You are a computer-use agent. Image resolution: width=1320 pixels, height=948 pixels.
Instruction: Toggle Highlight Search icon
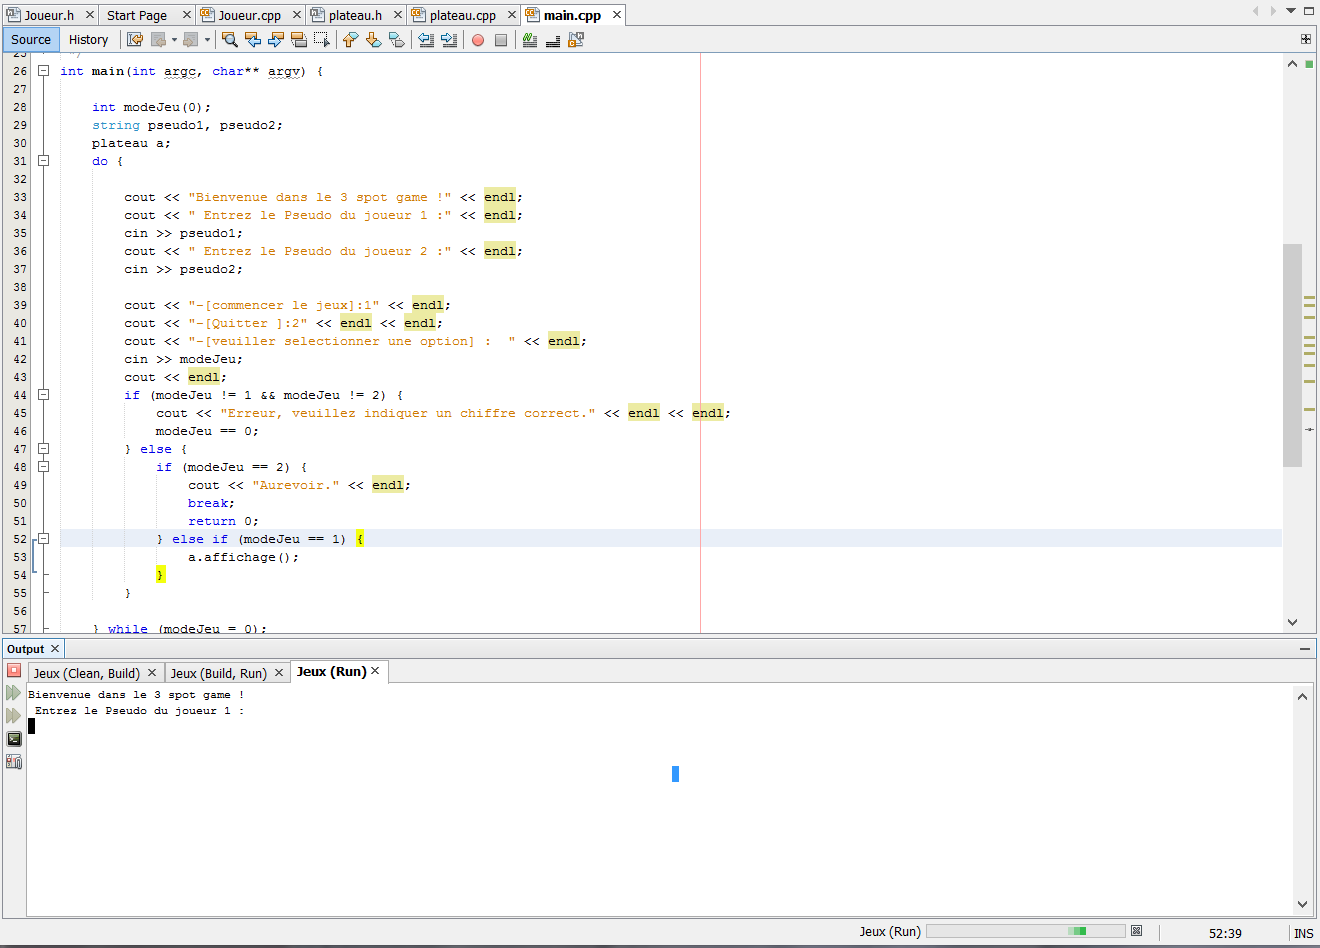[x=299, y=40]
